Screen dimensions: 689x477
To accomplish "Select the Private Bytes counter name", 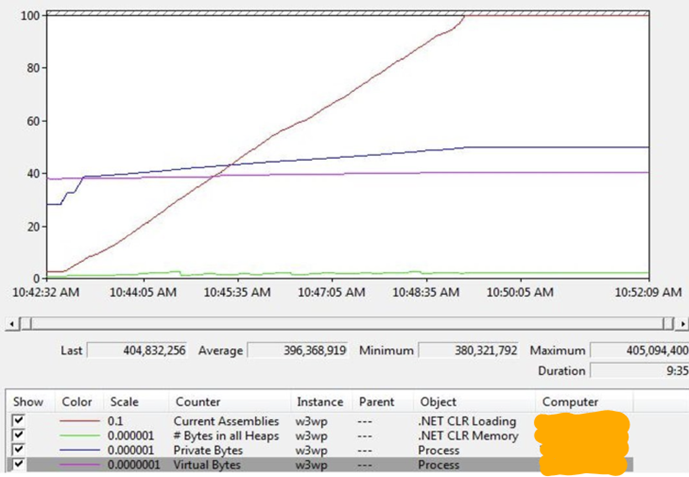I will (208, 450).
